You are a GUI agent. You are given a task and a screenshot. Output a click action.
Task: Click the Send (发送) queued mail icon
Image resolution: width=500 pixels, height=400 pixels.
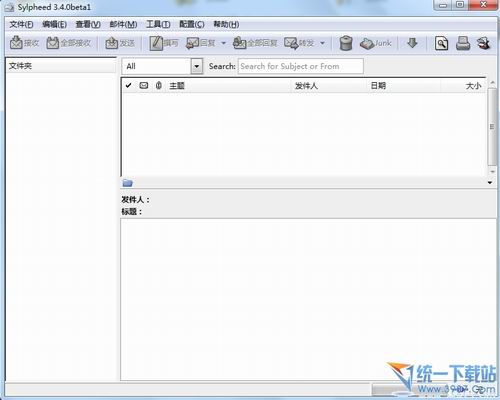(112, 43)
